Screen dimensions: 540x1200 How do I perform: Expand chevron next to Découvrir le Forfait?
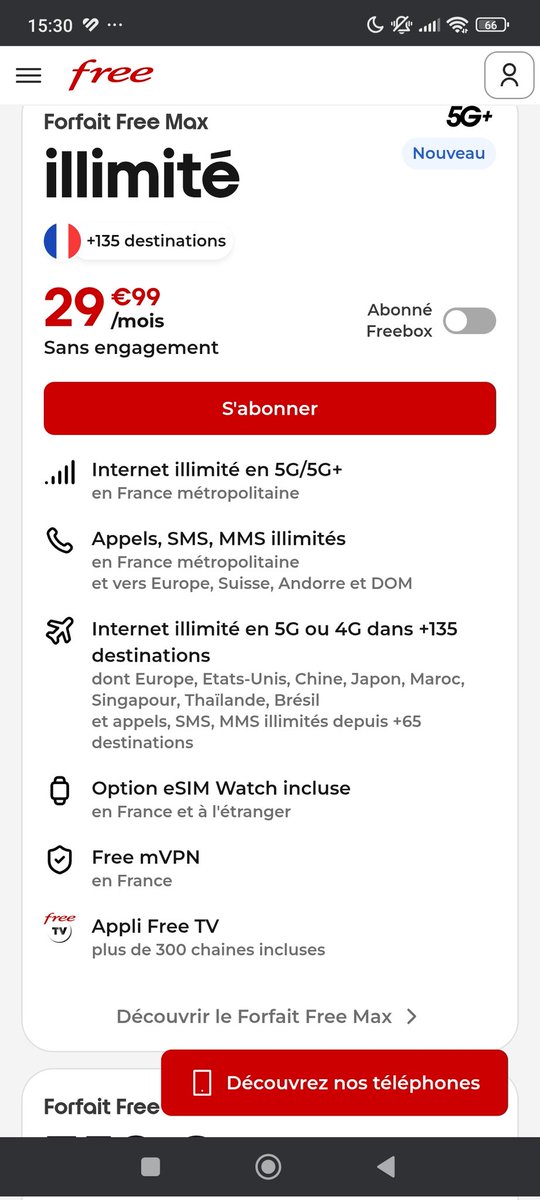(x=411, y=1016)
